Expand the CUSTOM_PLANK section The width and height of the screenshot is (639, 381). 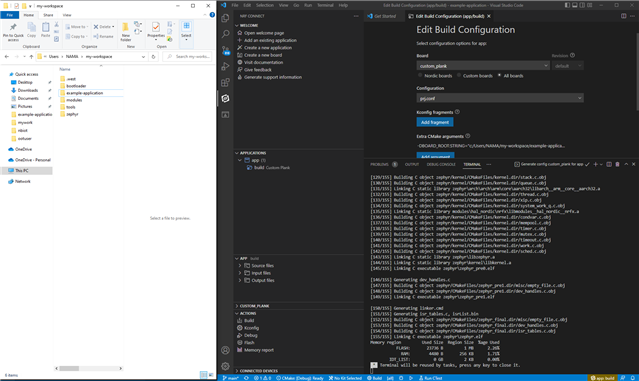(237, 306)
